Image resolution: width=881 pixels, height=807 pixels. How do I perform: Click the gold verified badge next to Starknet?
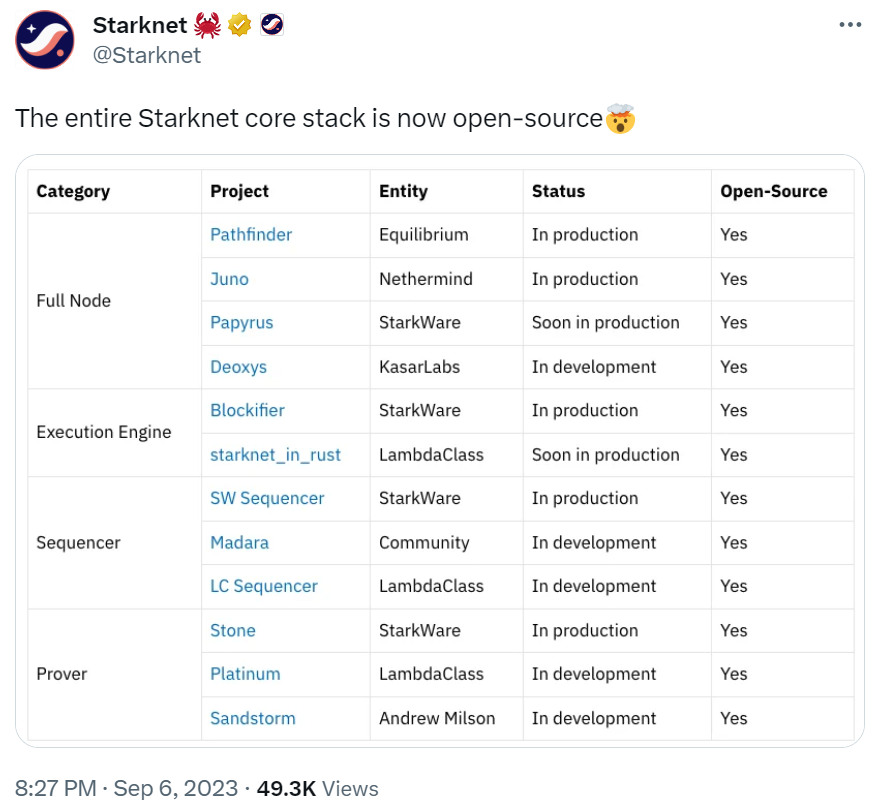[239, 24]
